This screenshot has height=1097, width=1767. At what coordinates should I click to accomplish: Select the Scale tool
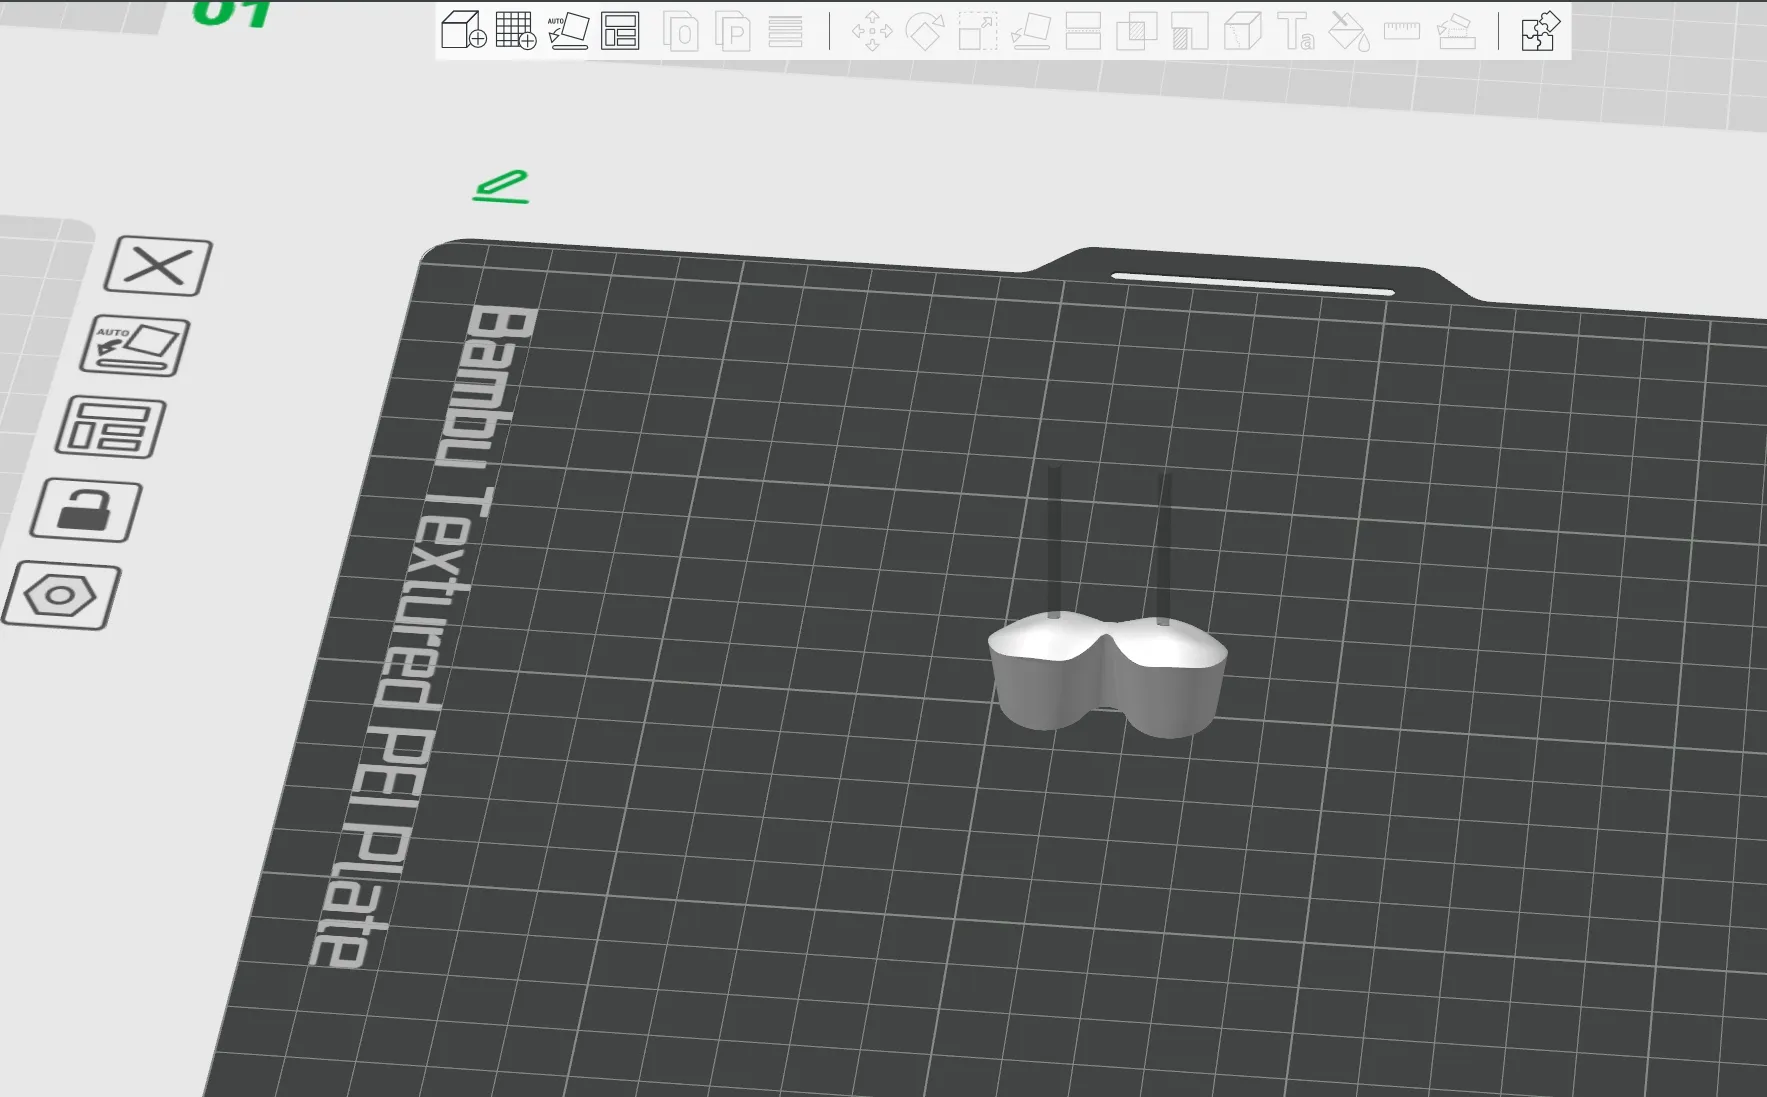[x=978, y=31]
